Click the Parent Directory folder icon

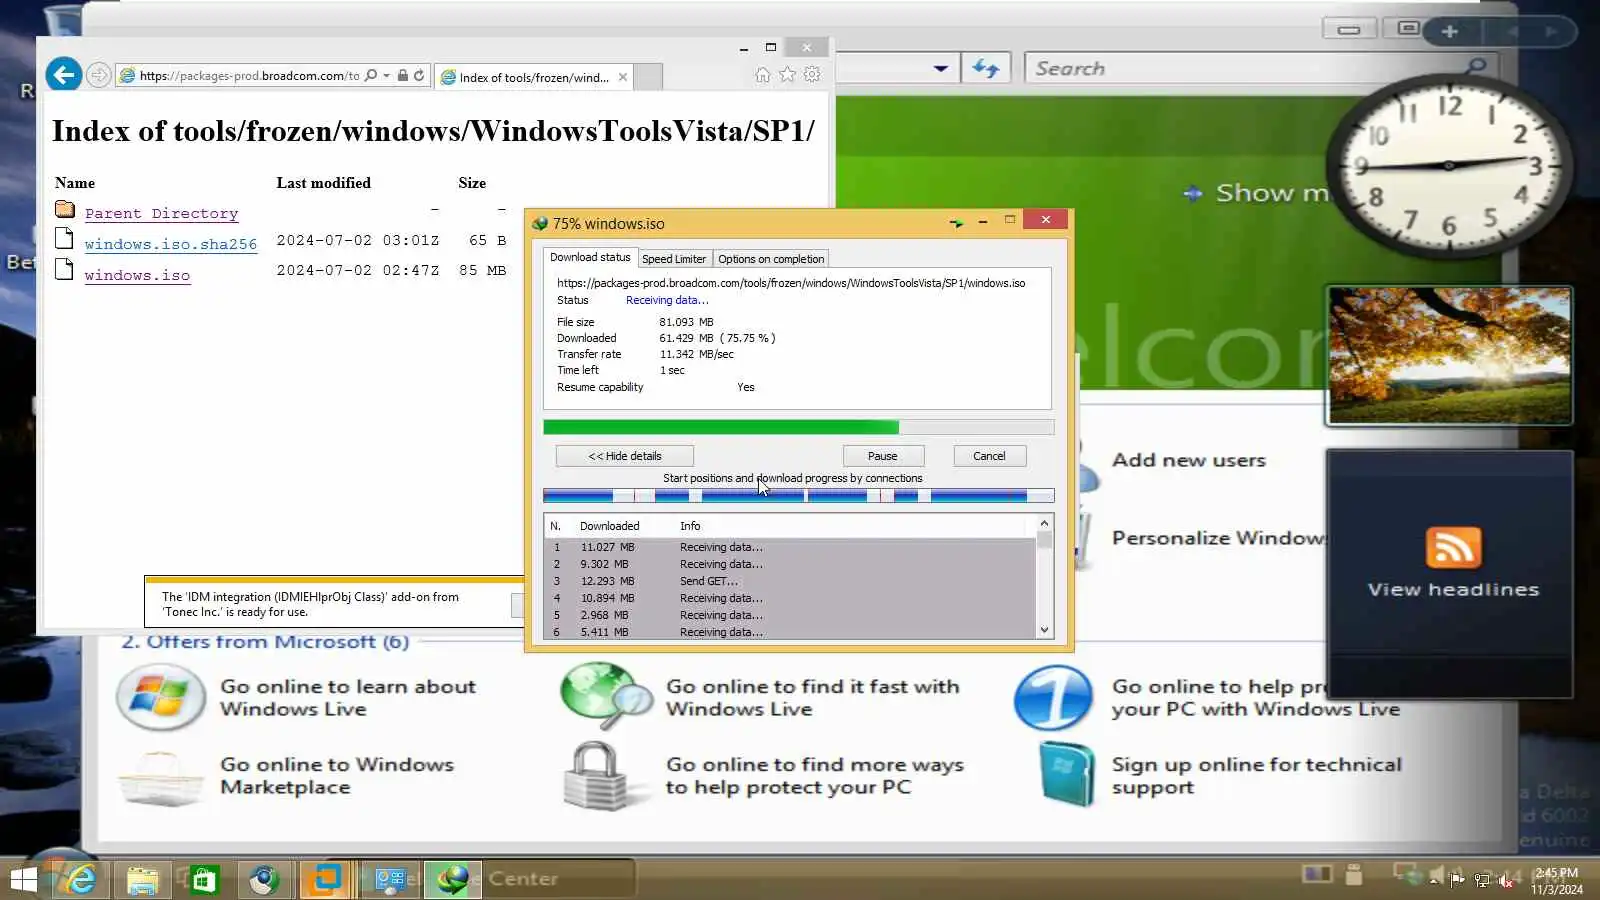[x=65, y=209]
